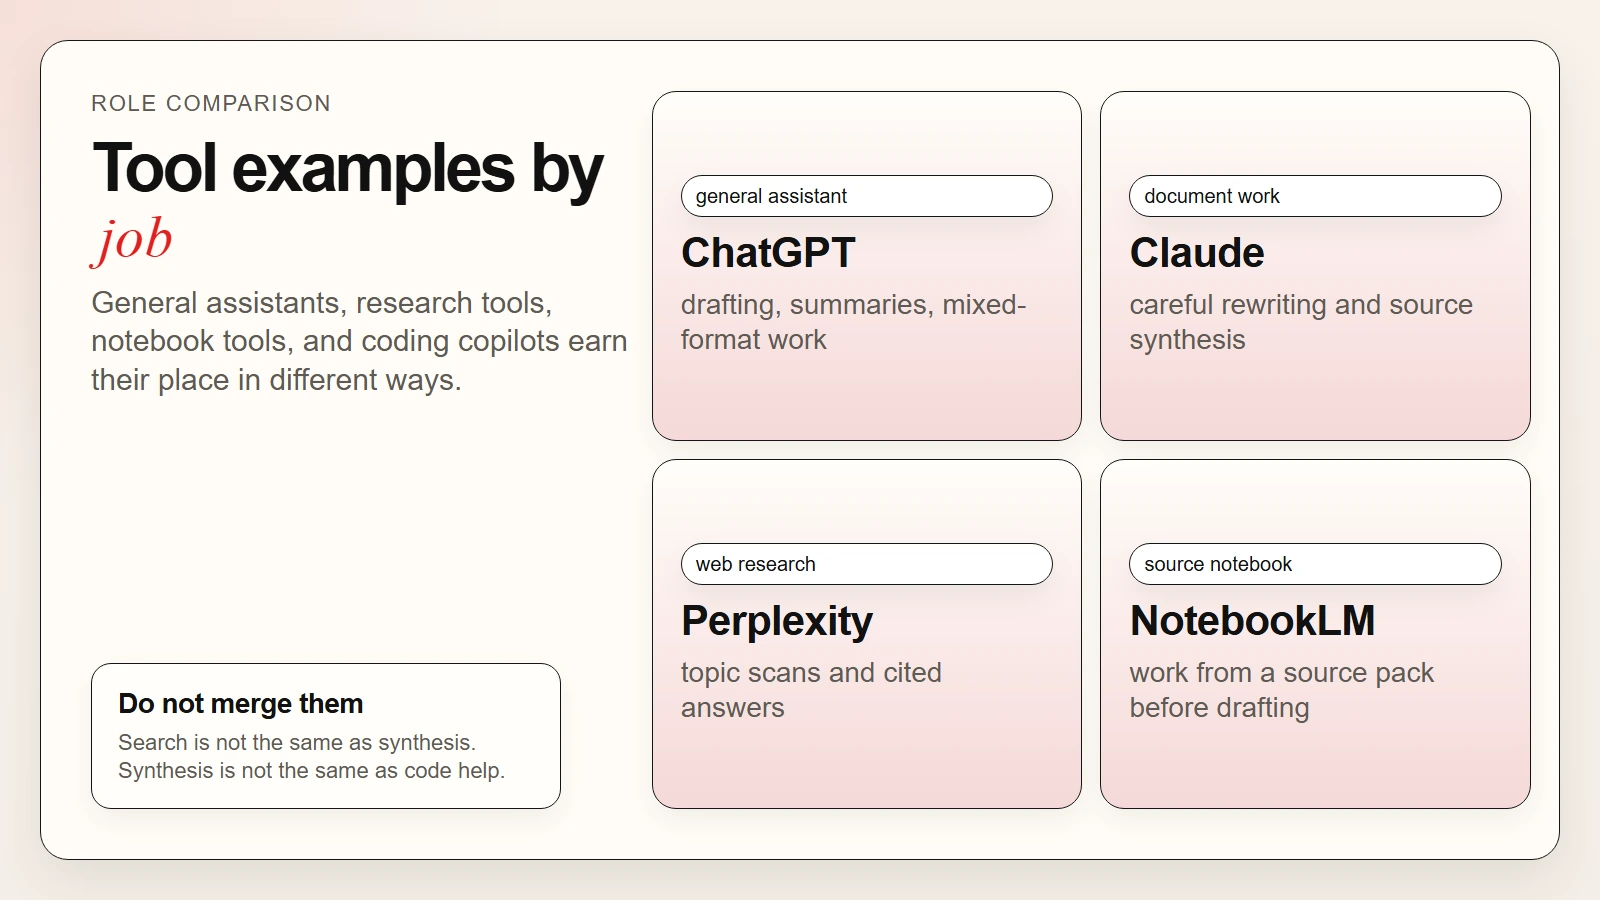Screen dimensions: 1600x900
Task: Click the red italic word 'job'
Action: click(x=132, y=240)
